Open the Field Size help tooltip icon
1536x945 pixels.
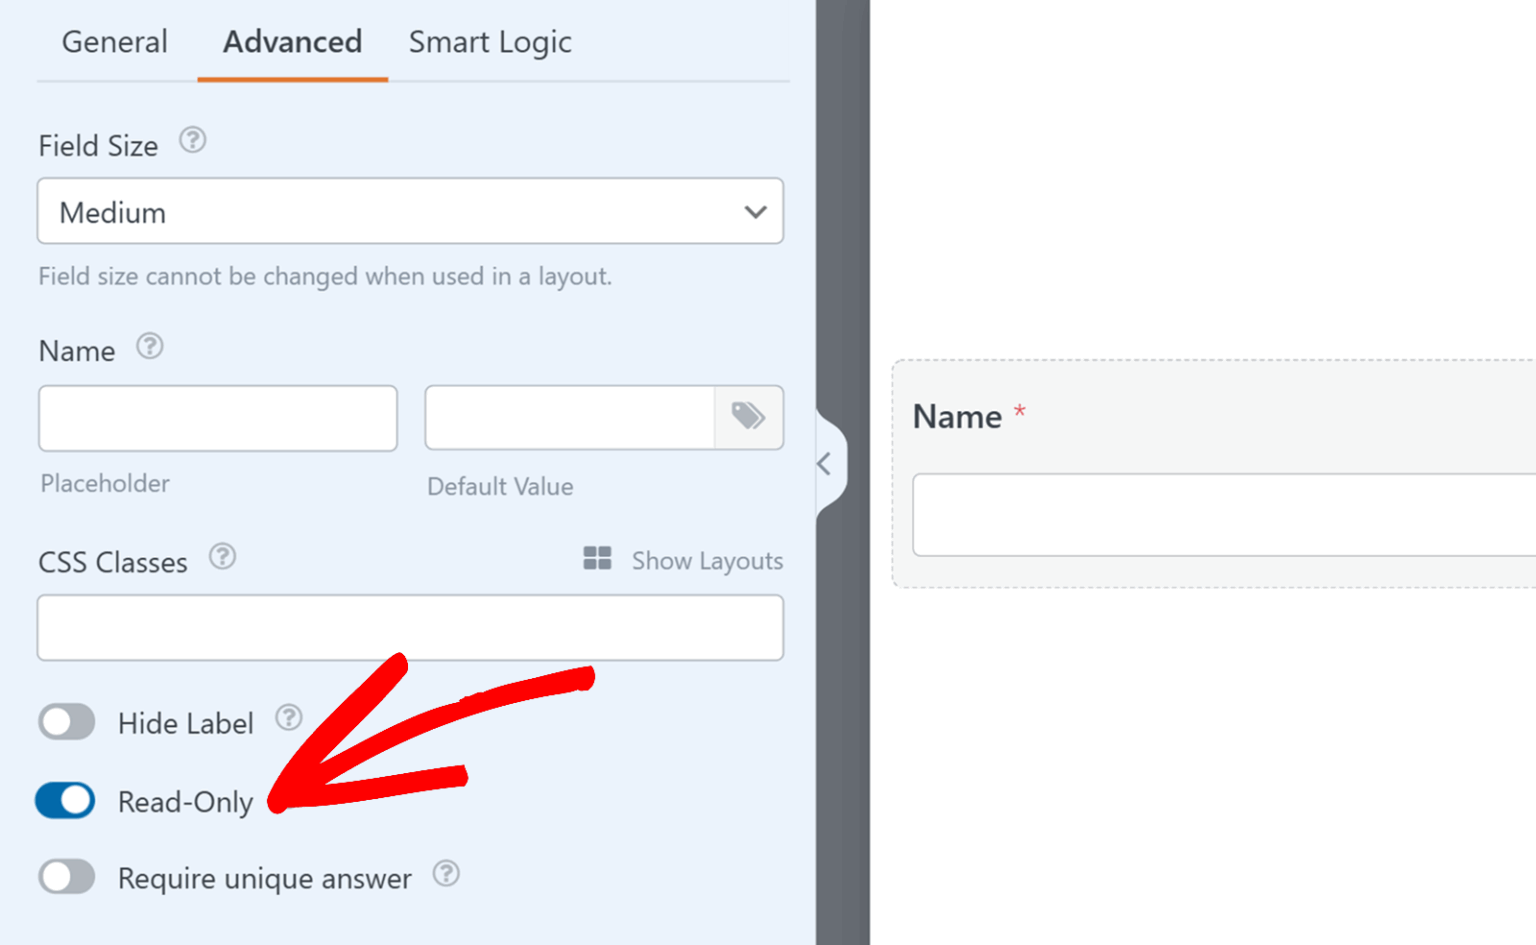(193, 142)
